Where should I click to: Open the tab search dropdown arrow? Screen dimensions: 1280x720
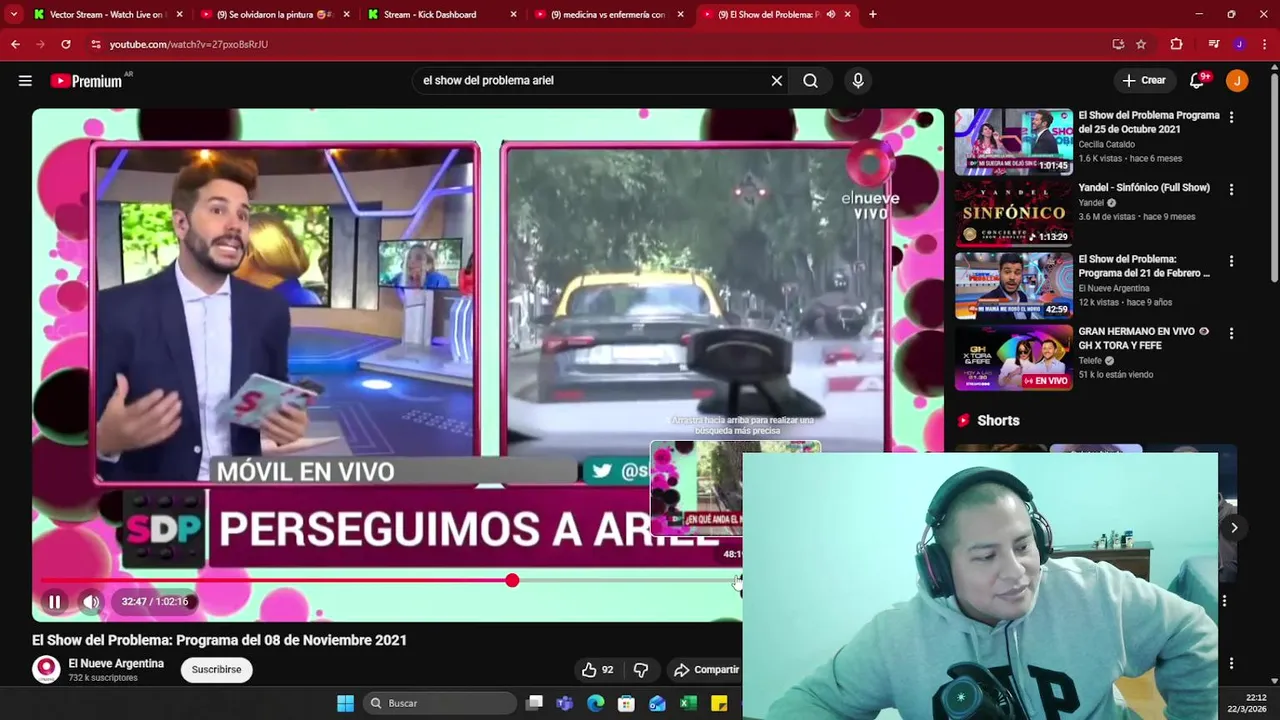tap(13, 14)
